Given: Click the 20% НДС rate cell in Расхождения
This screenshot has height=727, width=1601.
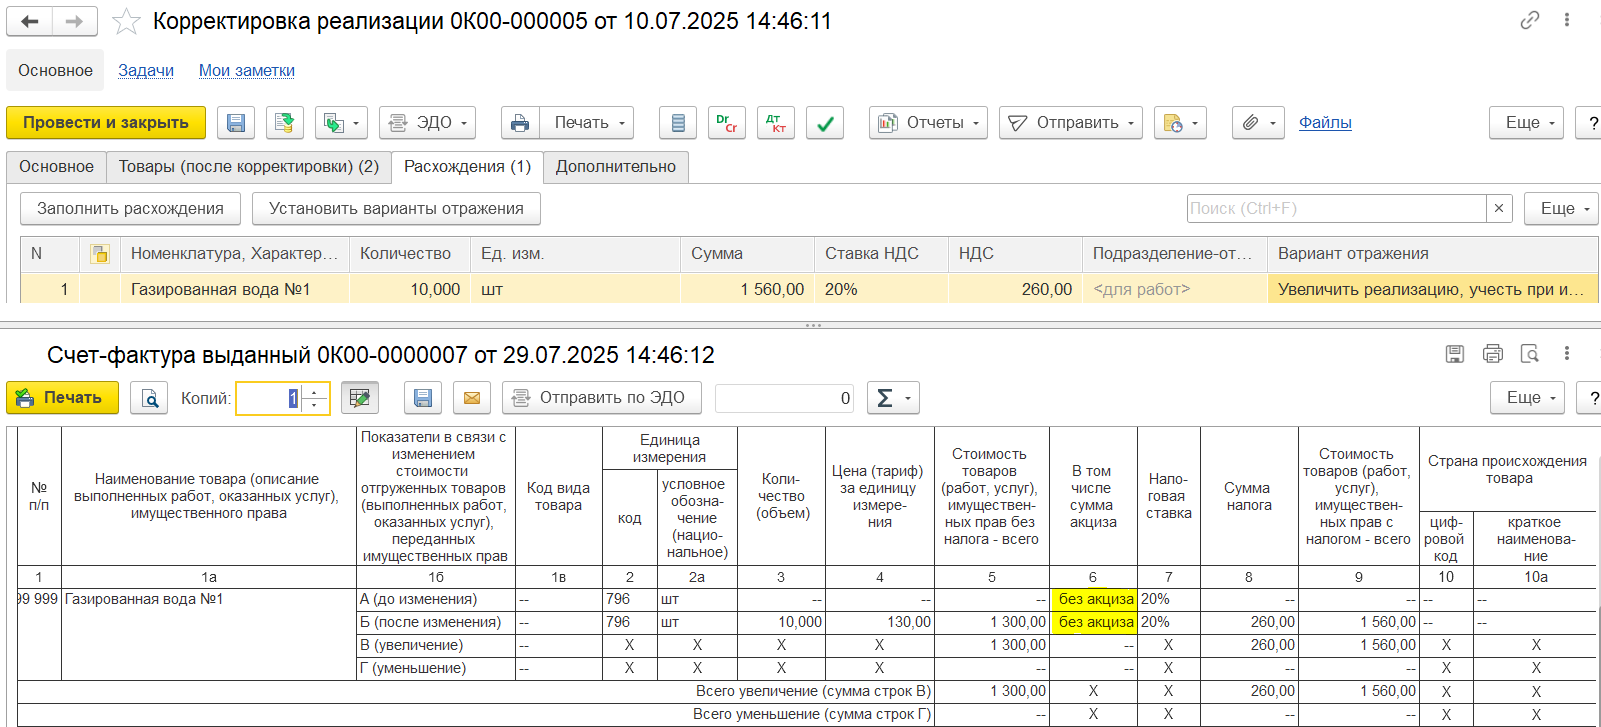Looking at the screenshot, I should [x=881, y=290].
